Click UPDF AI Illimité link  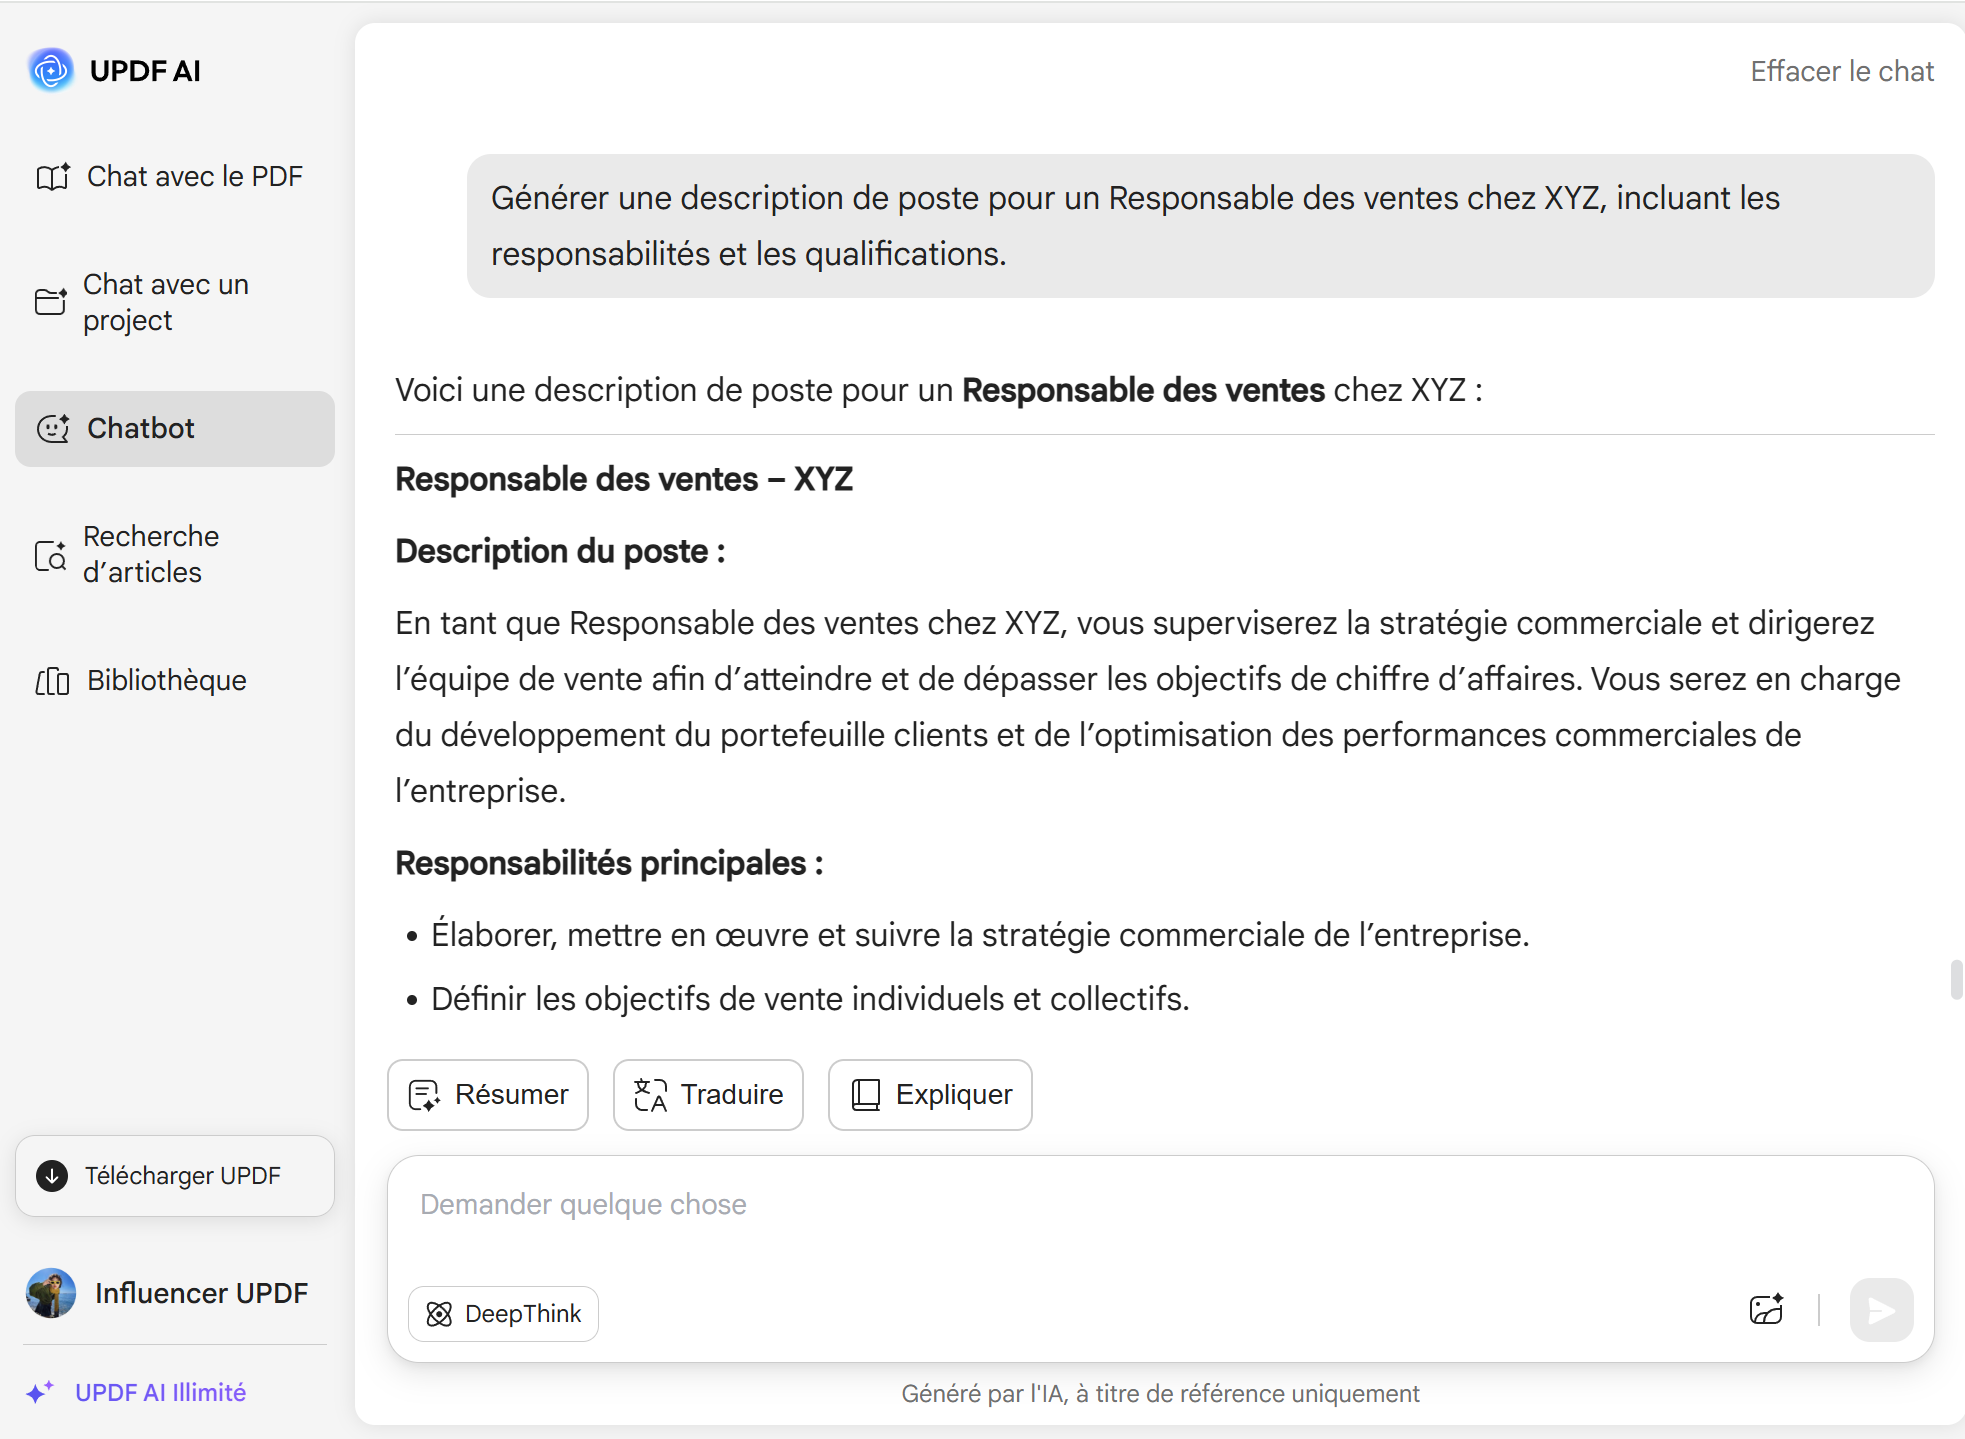click(x=160, y=1392)
